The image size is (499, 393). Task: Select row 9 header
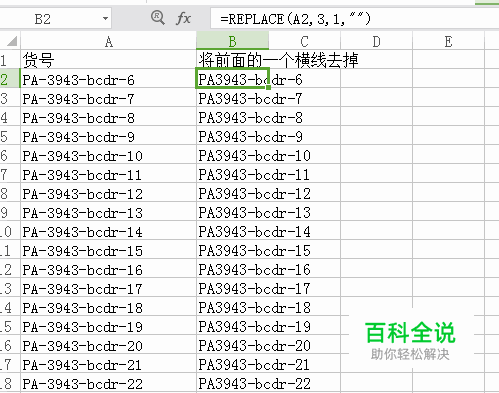(x=10, y=212)
